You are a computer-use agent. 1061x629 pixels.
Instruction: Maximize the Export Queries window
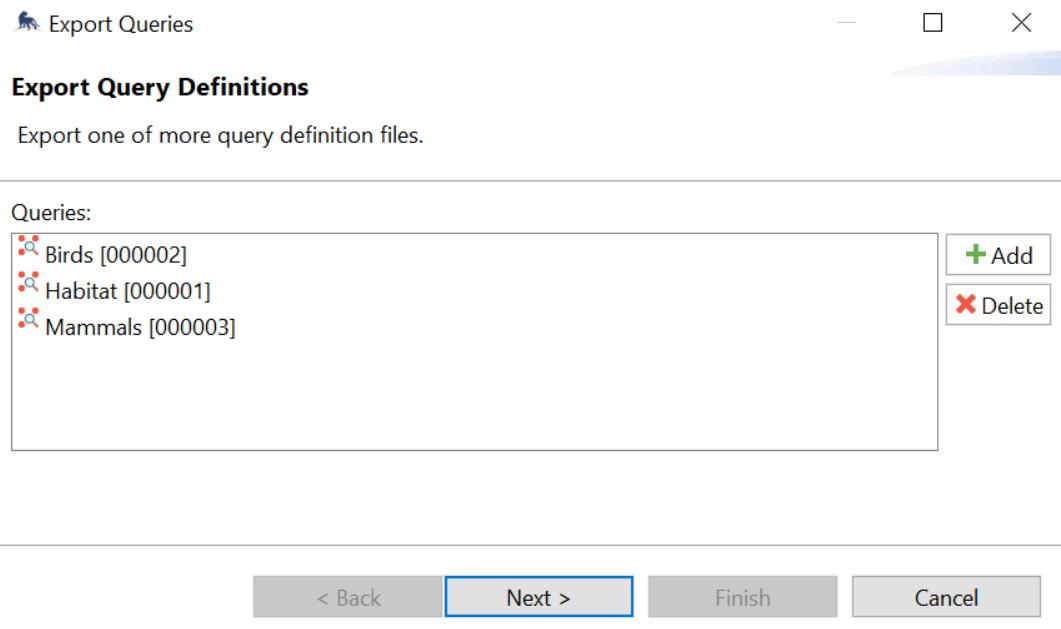click(x=933, y=23)
